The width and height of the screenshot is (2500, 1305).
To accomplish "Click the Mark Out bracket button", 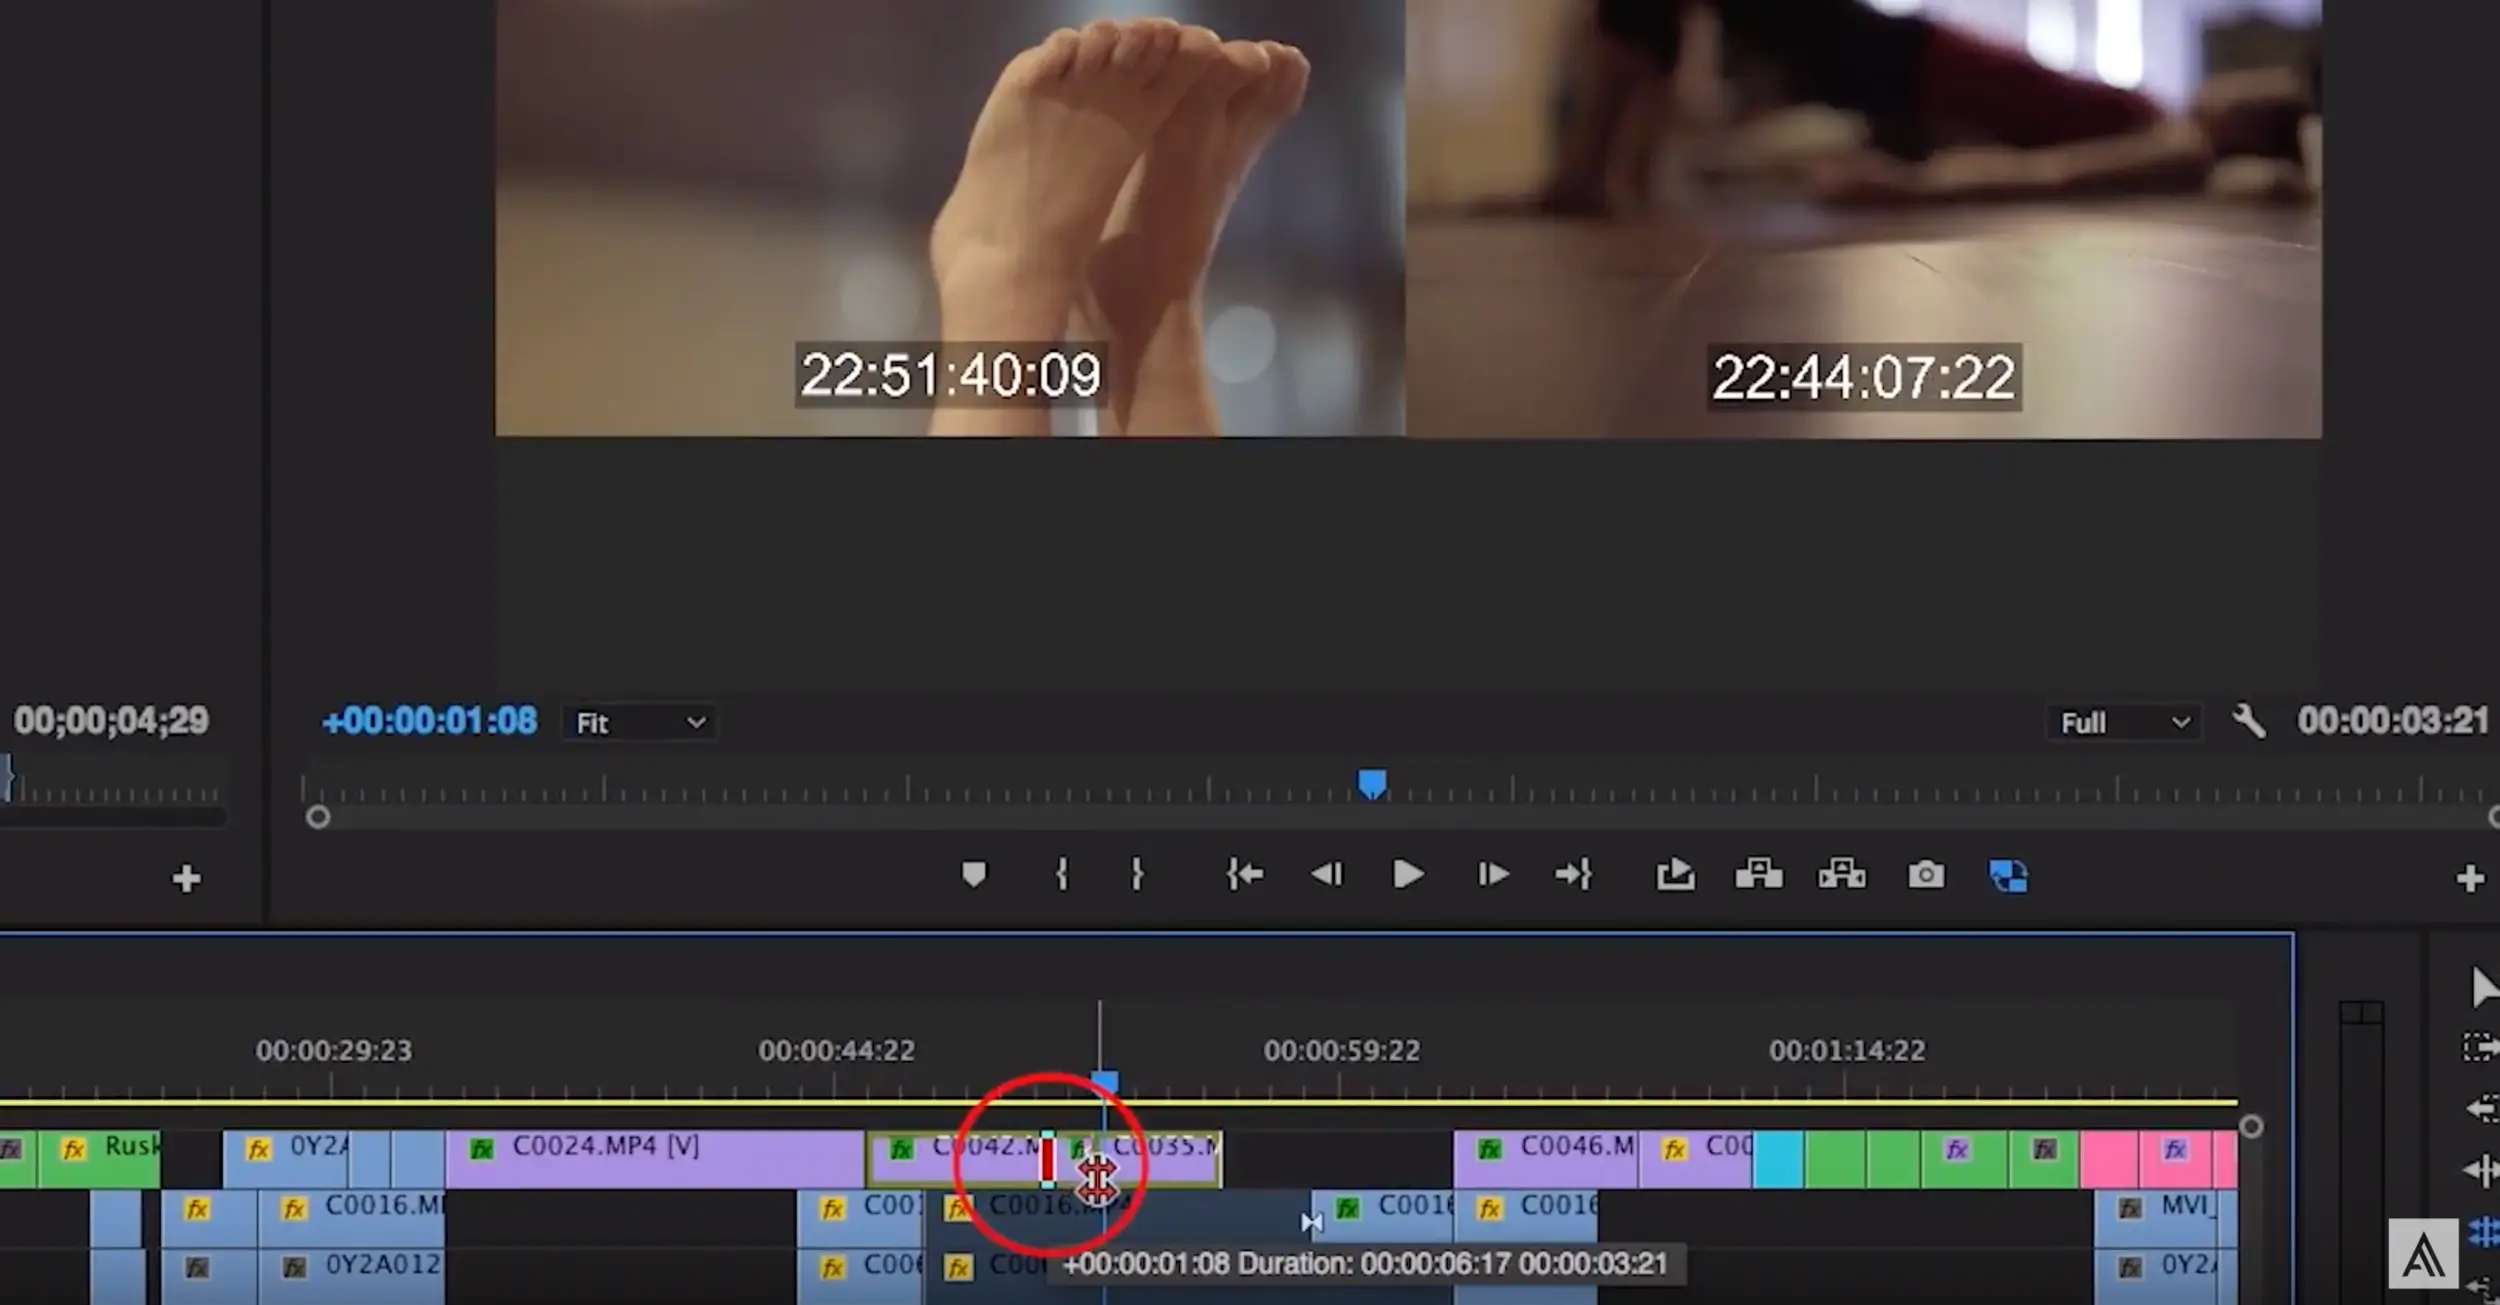I will click(1137, 875).
